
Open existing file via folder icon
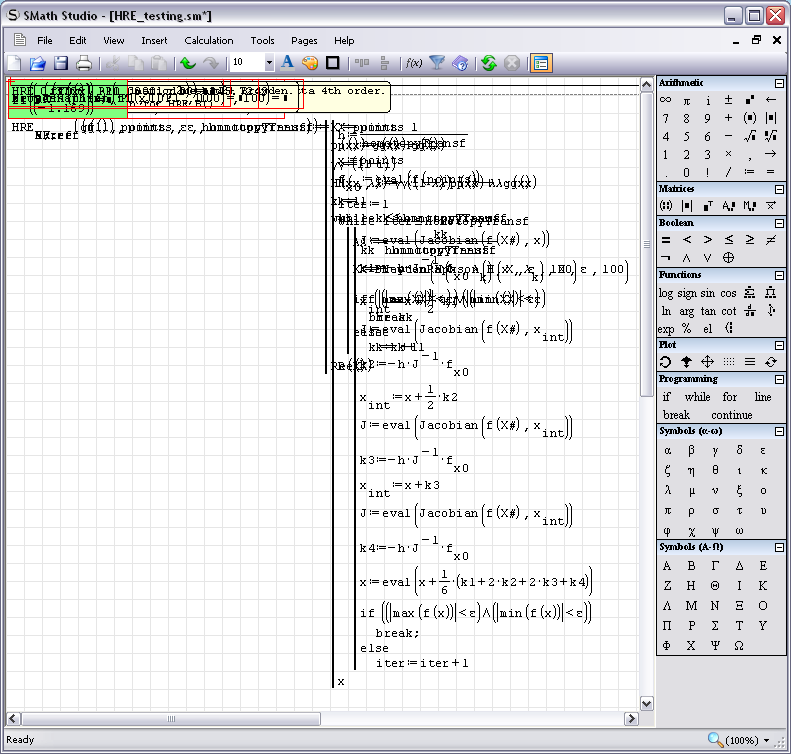coord(37,63)
